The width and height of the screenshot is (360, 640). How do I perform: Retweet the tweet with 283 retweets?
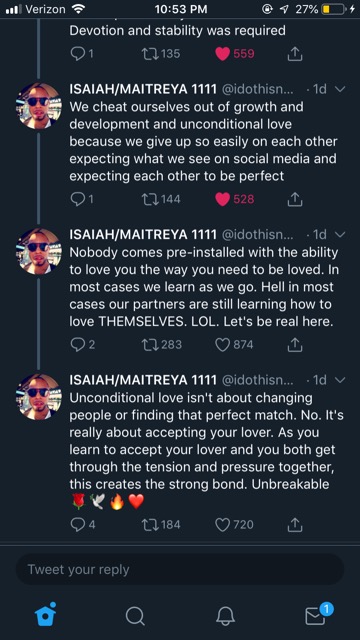[x=149, y=345]
